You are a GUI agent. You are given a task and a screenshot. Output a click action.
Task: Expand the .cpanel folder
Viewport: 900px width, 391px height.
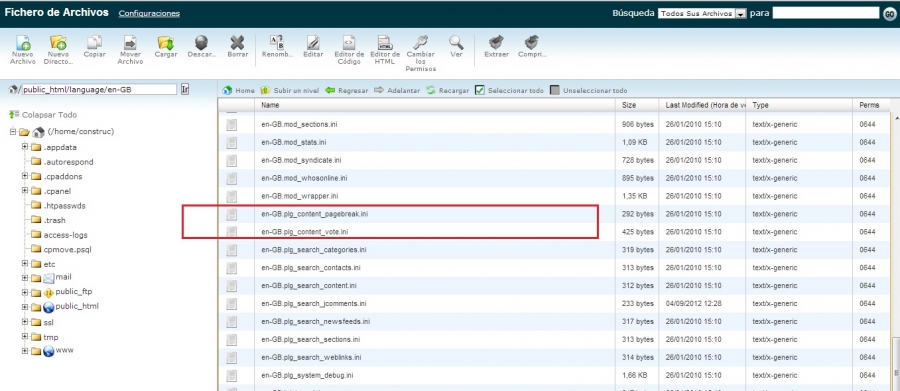25,191
